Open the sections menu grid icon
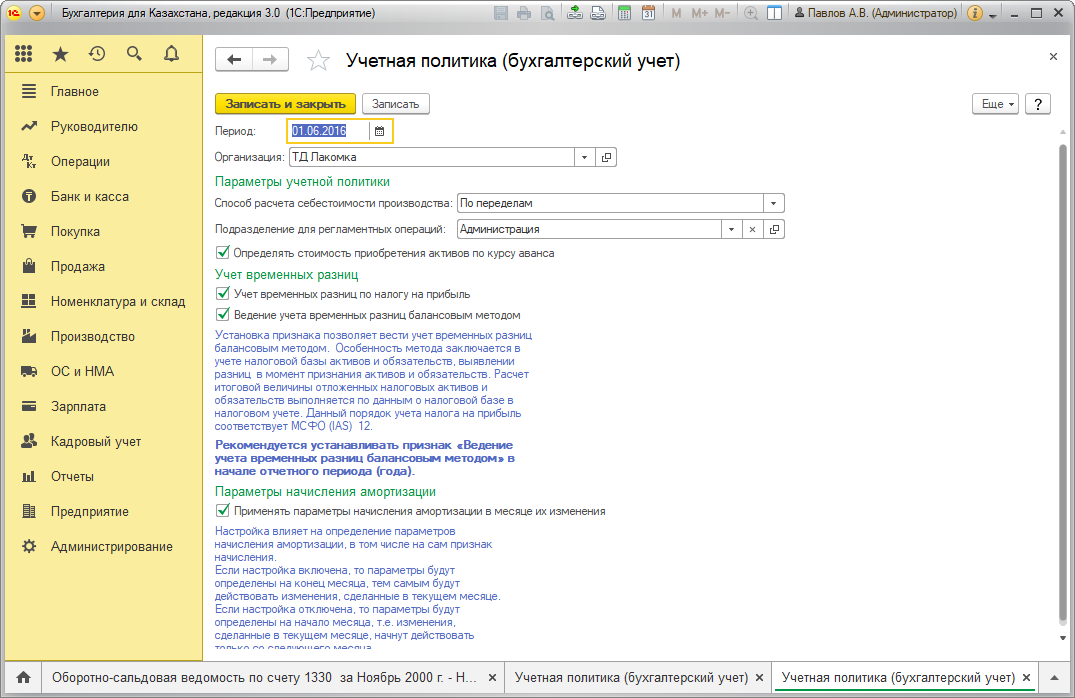The image size is (1075, 698). 23,53
